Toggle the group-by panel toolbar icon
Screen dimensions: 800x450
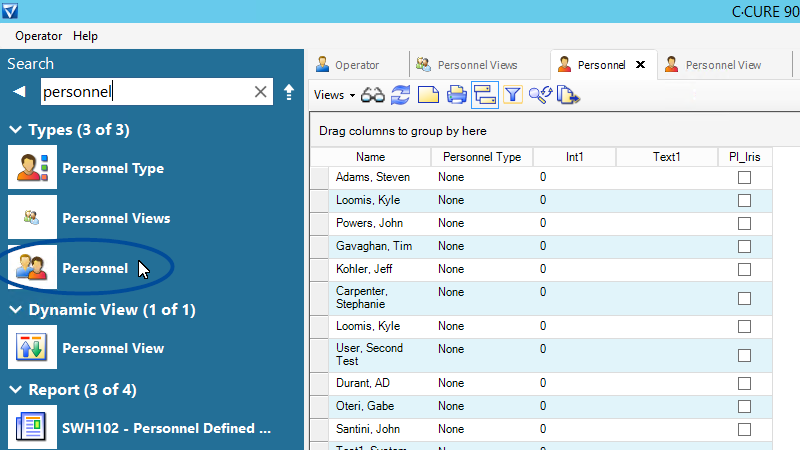click(x=485, y=95)
